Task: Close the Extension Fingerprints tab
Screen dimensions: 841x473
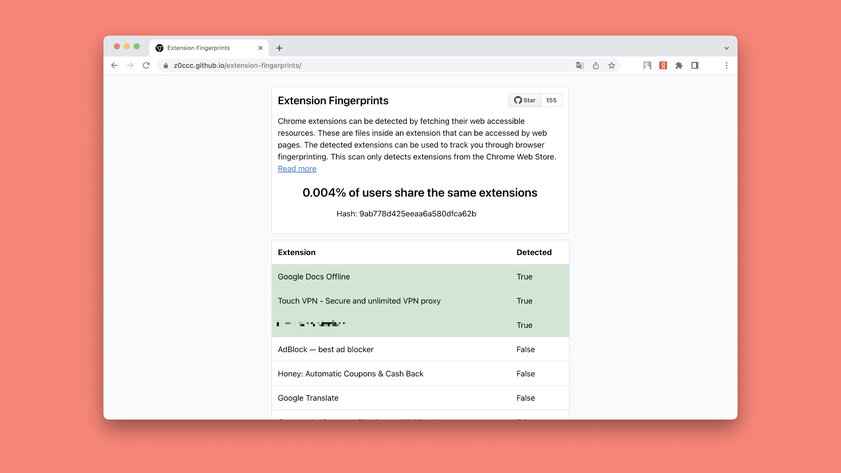Action: pyautogui.click(x=260, y=48)
